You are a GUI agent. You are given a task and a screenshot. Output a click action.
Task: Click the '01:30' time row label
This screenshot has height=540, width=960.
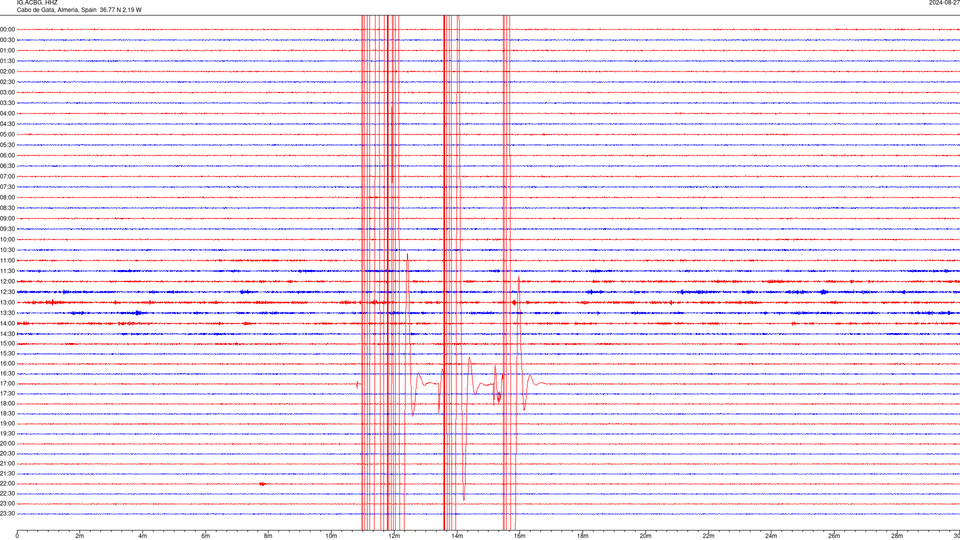pos(7,61)
